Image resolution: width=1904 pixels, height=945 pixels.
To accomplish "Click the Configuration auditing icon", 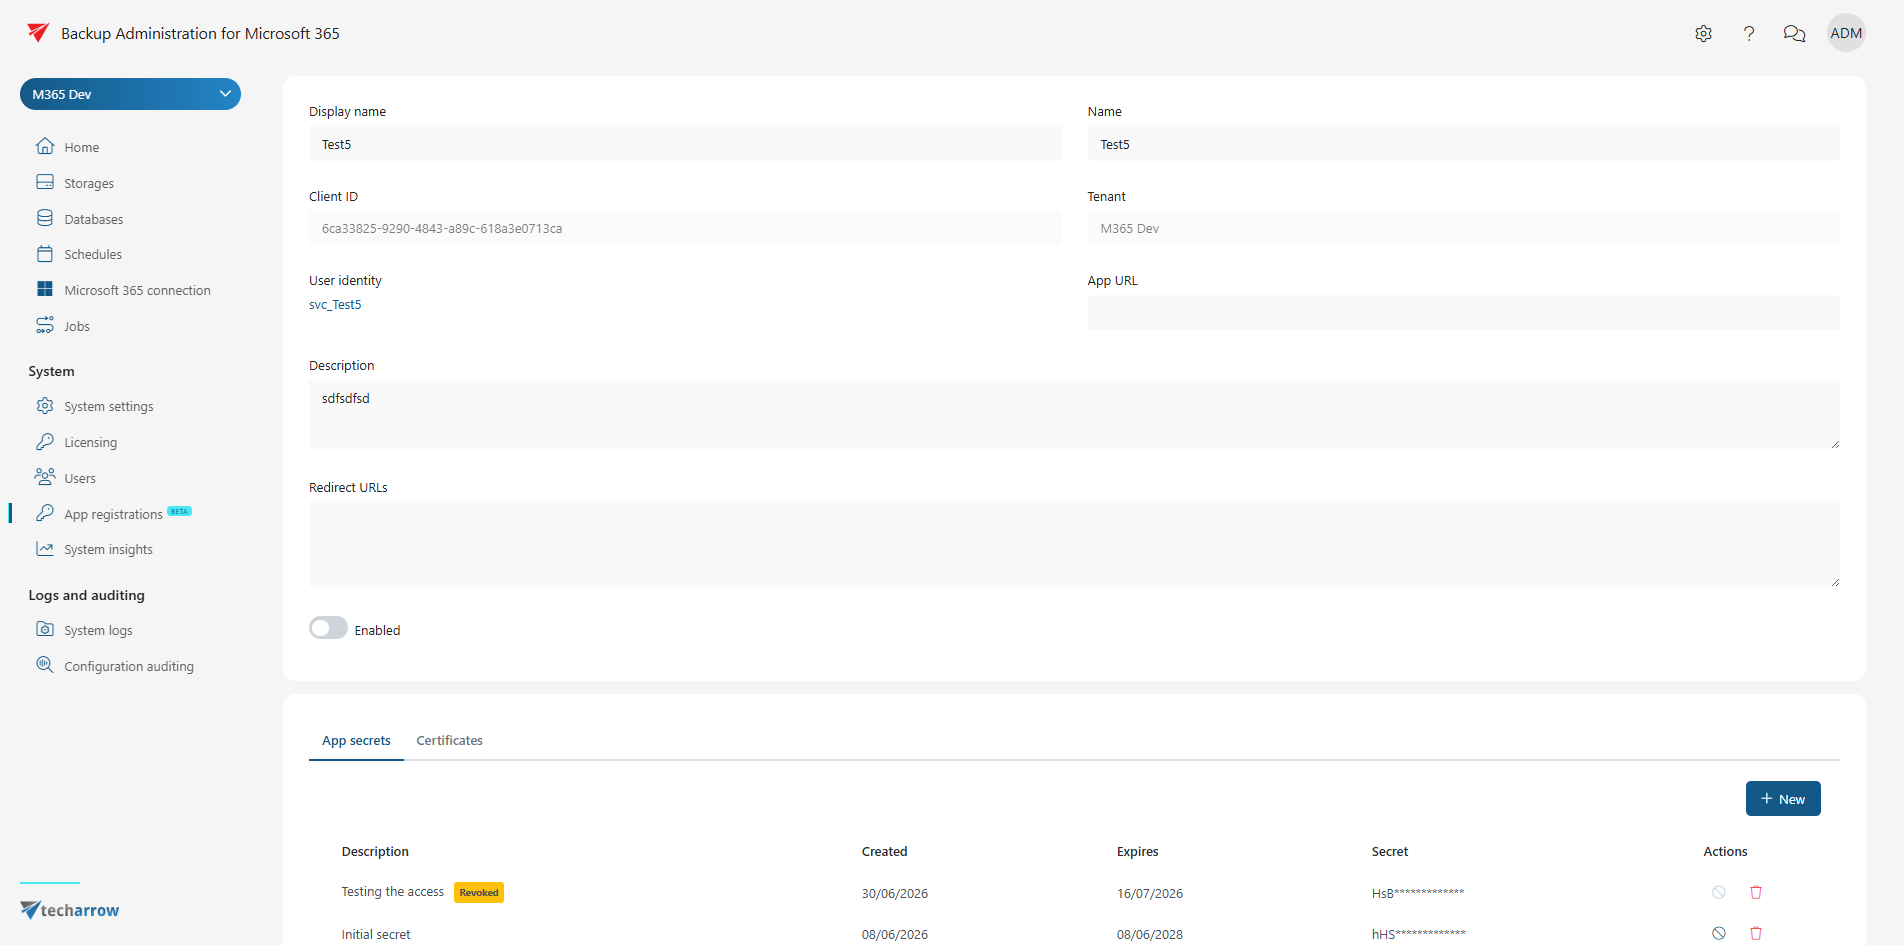I will pos(45,665).
